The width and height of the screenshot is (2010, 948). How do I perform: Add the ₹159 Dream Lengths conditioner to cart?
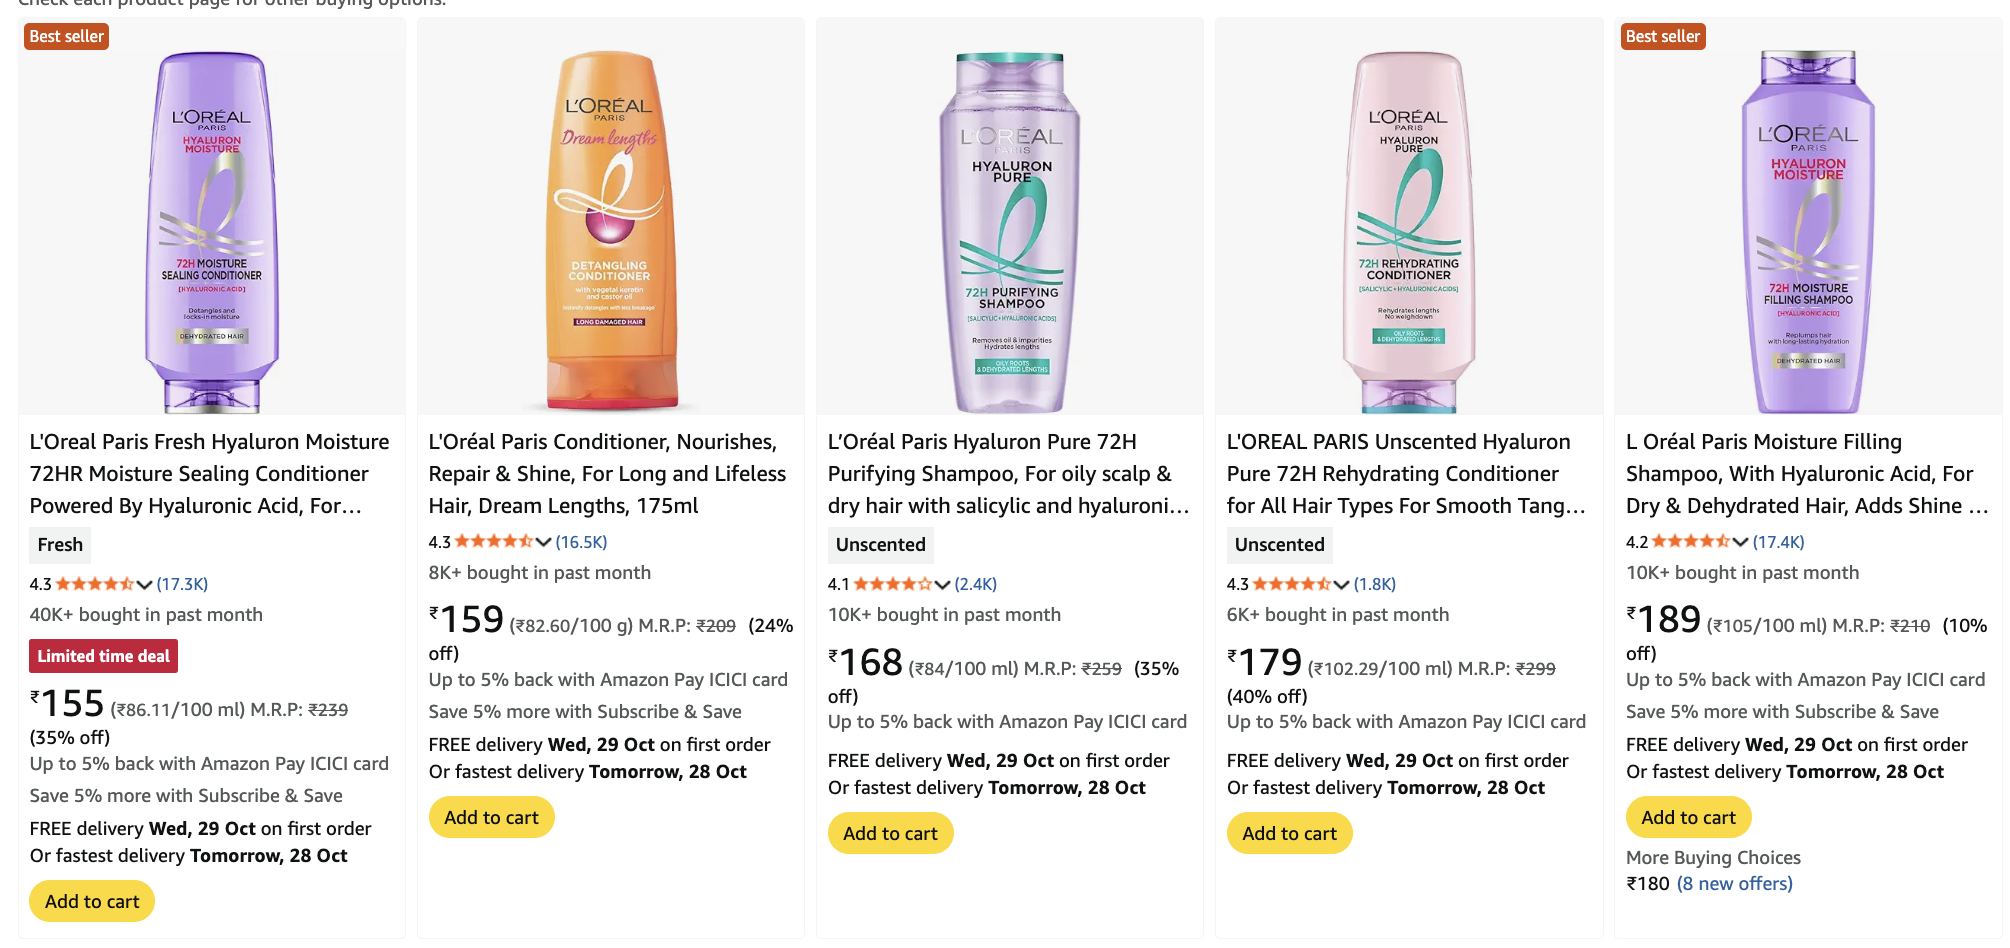pos(491,817)
